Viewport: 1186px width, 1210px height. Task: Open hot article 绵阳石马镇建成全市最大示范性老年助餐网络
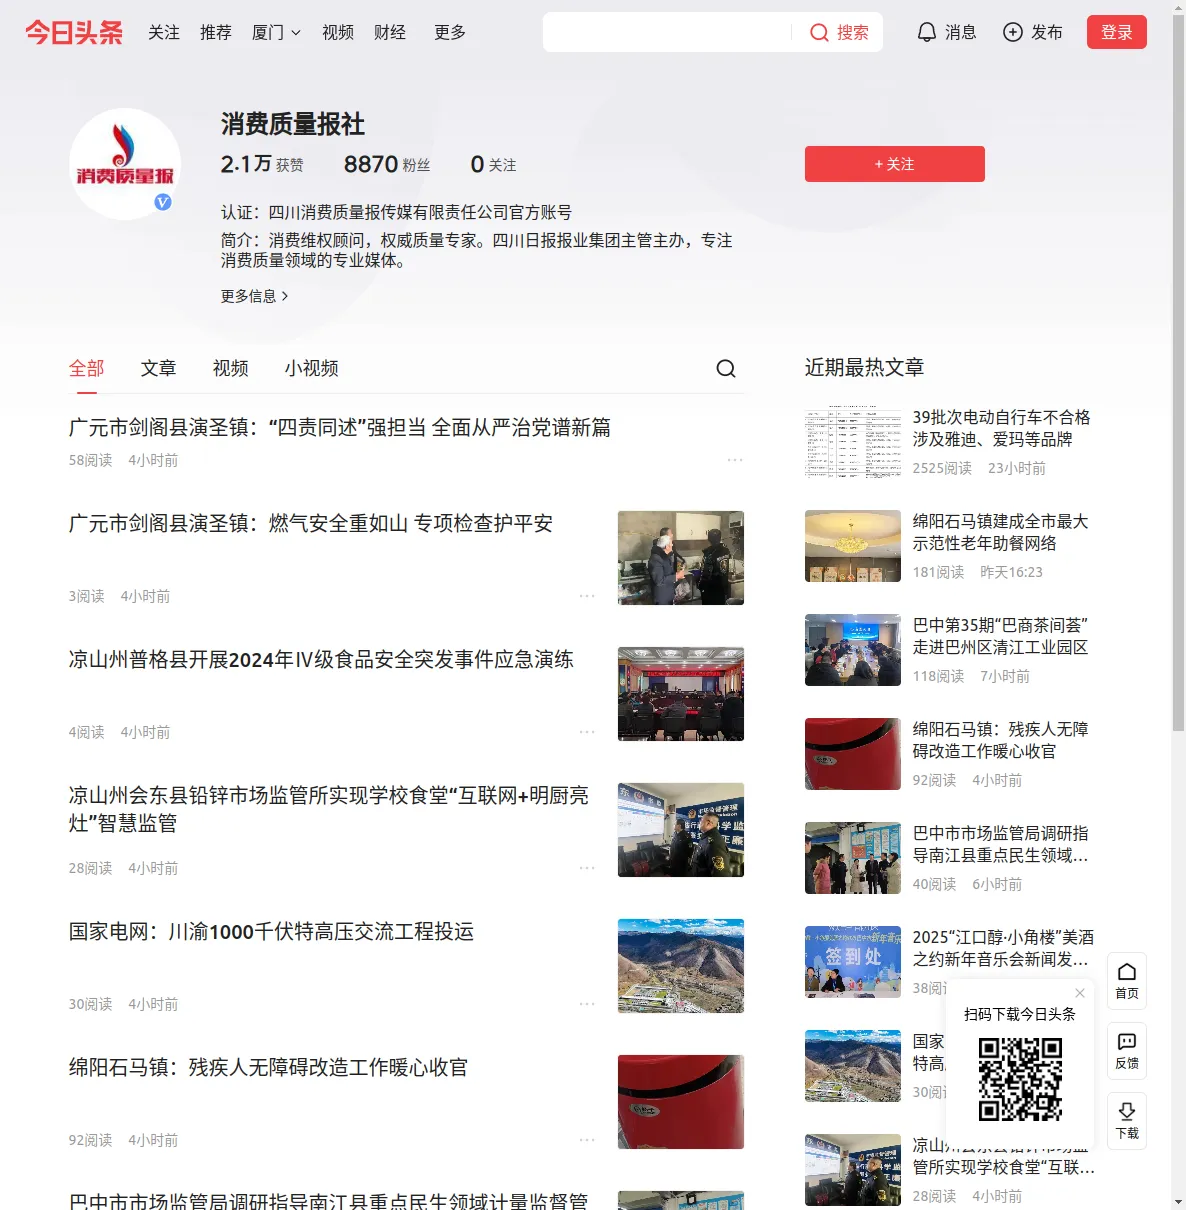tap(1000, 532)
